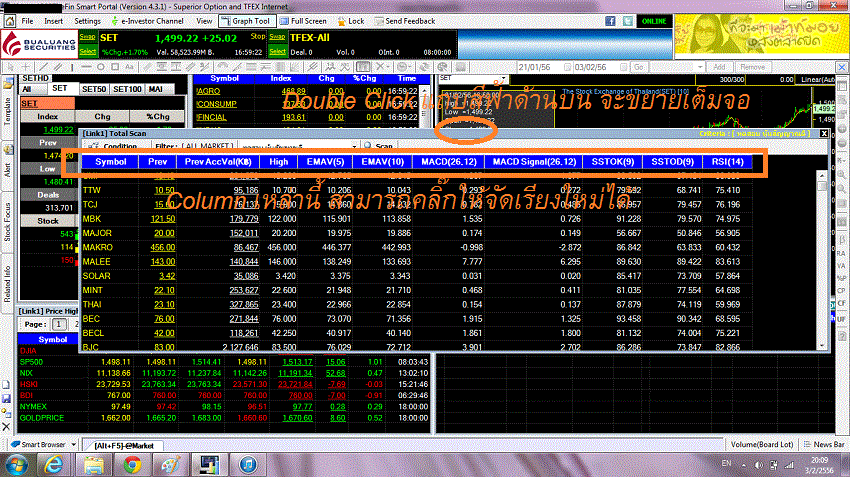
Task: Click the X icon at left sidebar bottom
Action: [6, 427]
